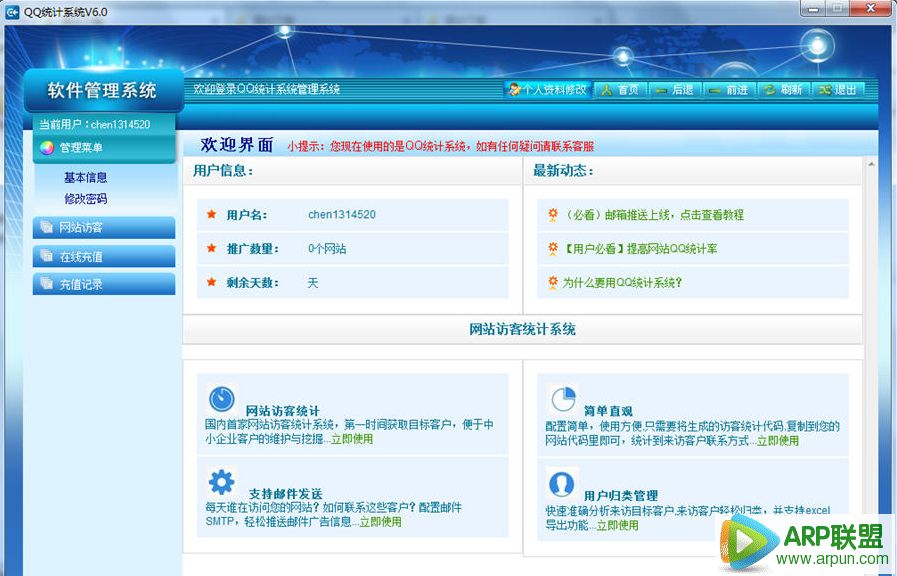
Task: Click the QQ统计系统 app icon in title bar
Action: [x=11, y=12]
